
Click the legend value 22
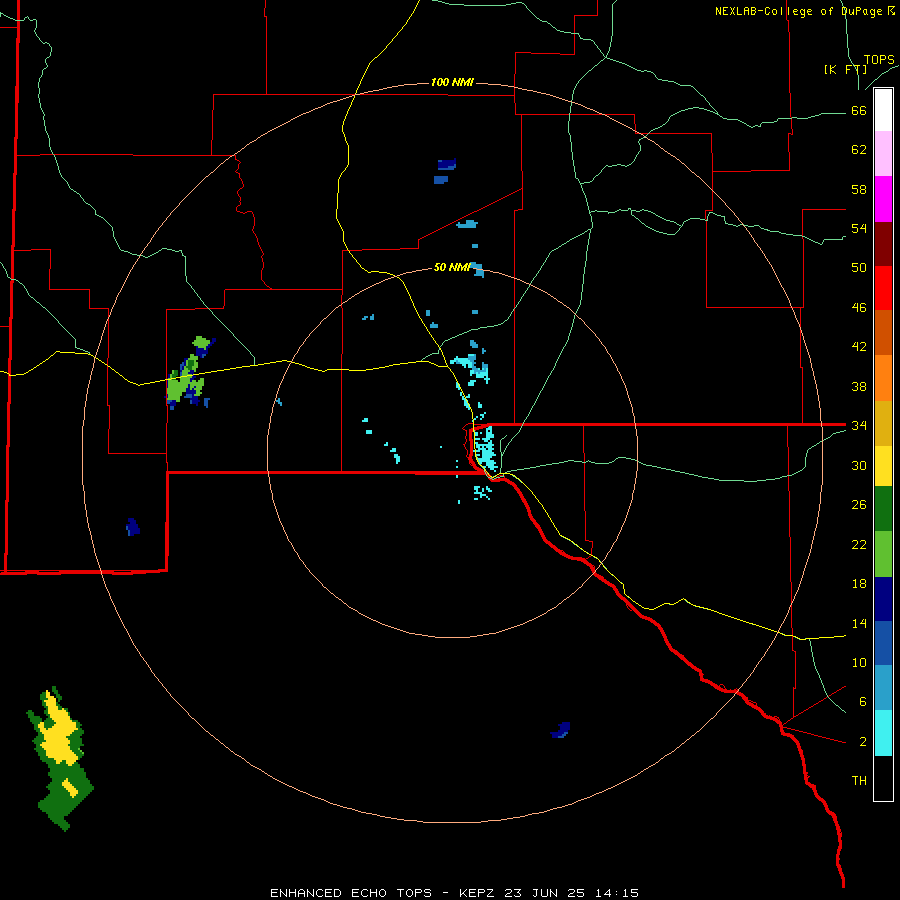(859, 544)
